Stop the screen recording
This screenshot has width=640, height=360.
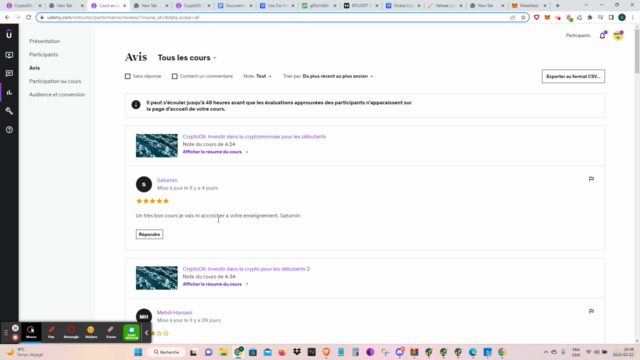(x=15, y=337)
